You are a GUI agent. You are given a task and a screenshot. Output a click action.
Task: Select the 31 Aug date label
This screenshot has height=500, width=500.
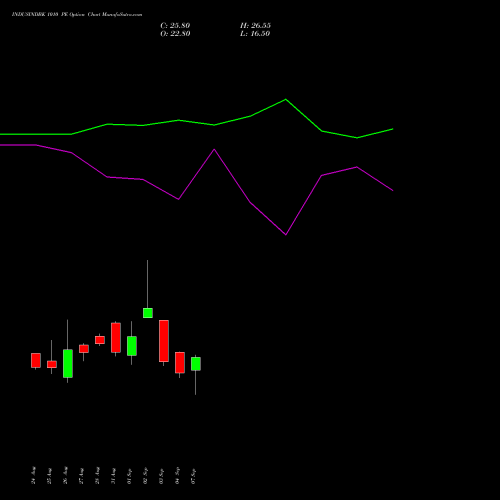click(x=113, y=476)
